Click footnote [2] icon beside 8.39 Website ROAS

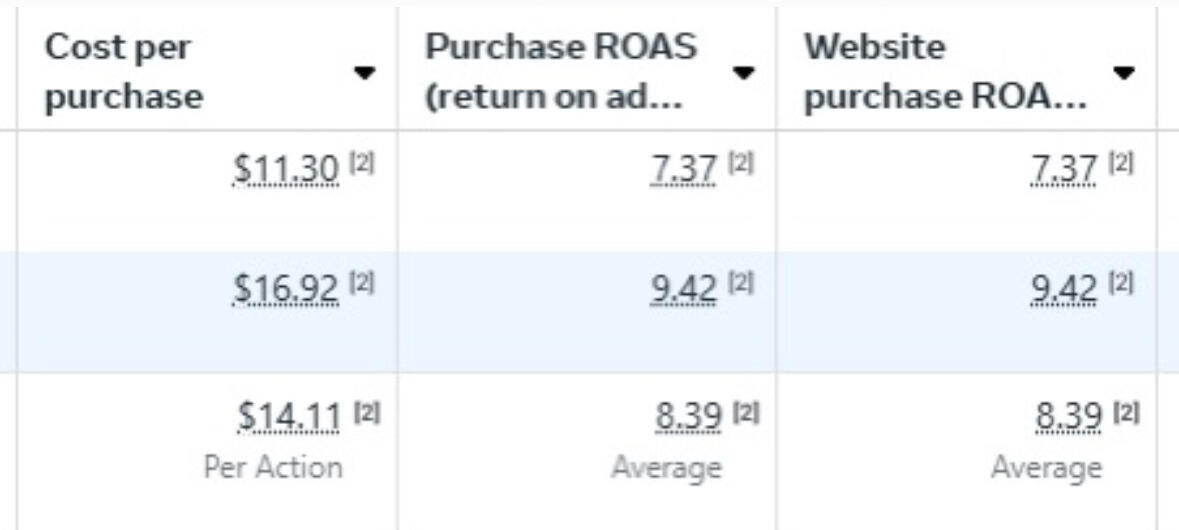click(x=1126, y=412)
